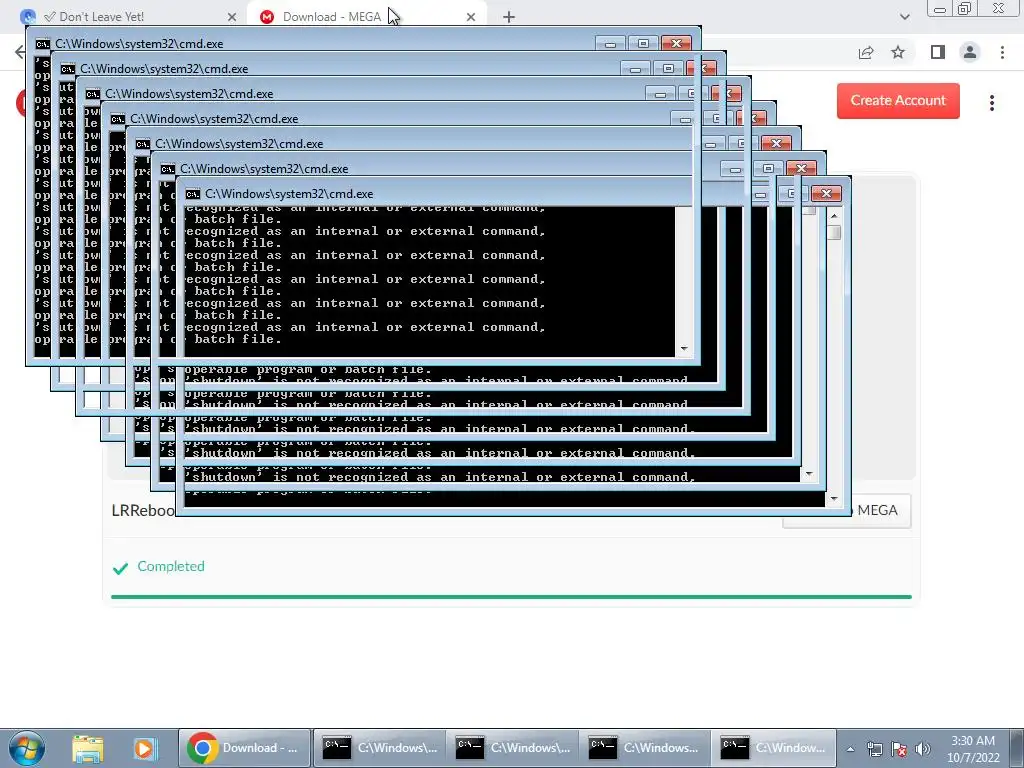Close the cmd.exe window covering the LRReboo filename
The height and width of the screenshot is (768, 1024).
click(x=826, y=193)
